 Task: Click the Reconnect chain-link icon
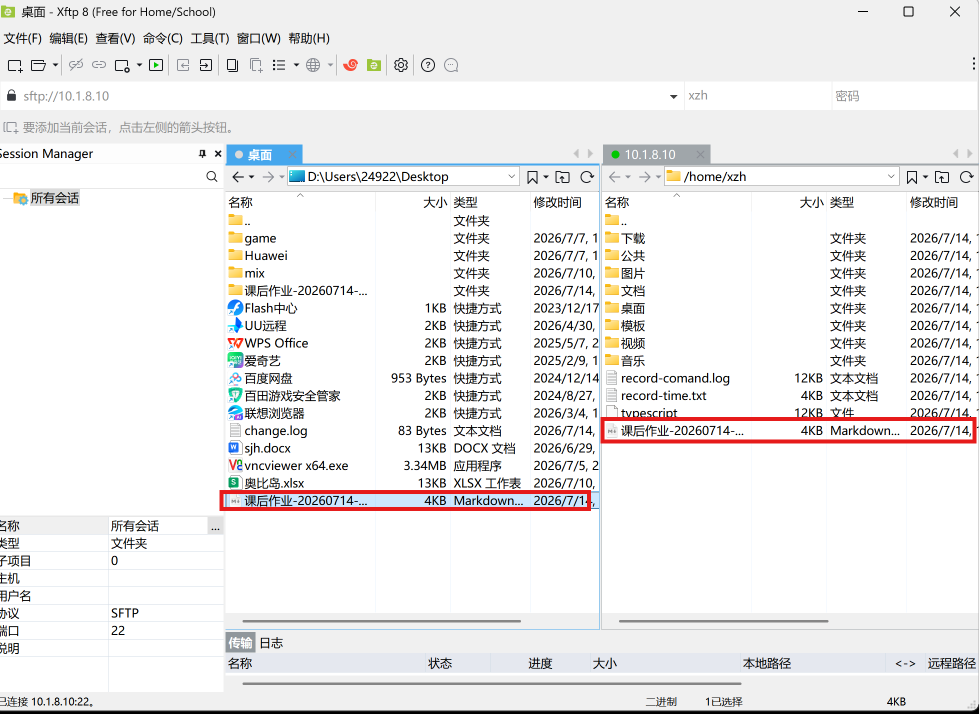99,65
